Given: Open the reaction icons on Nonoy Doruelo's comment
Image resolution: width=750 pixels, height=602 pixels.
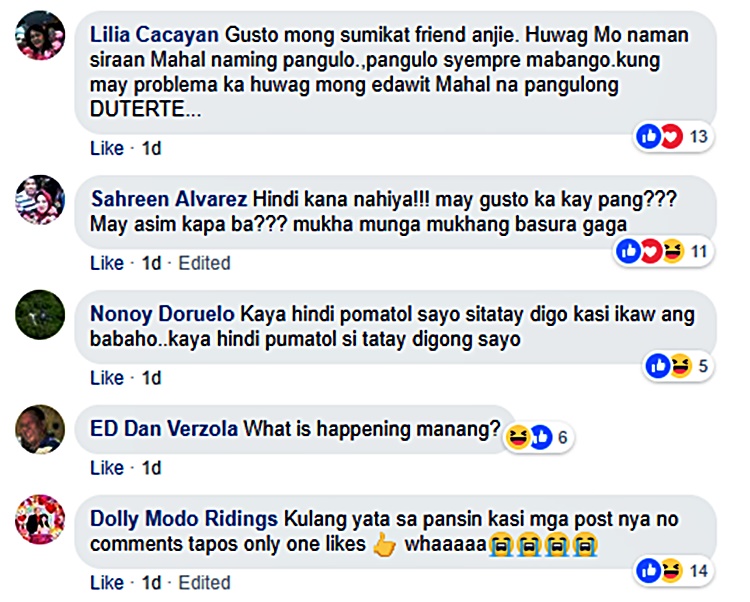Looking at the screenshot, I should coord(677,366).
